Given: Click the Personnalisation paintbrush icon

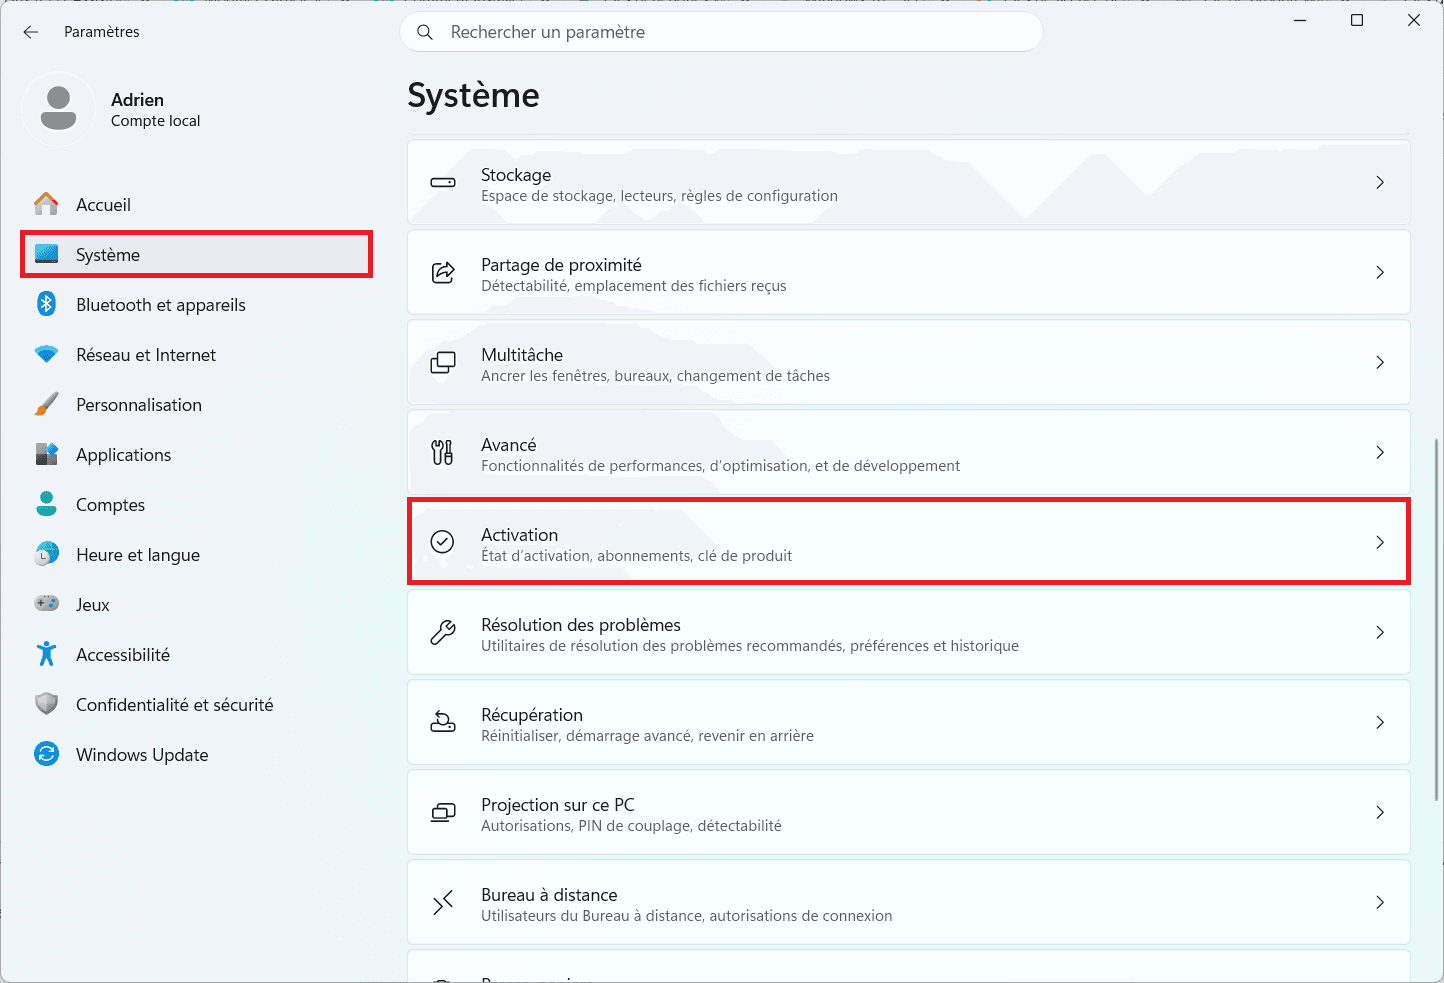Looking at the screenshot, I should point(46,404).
